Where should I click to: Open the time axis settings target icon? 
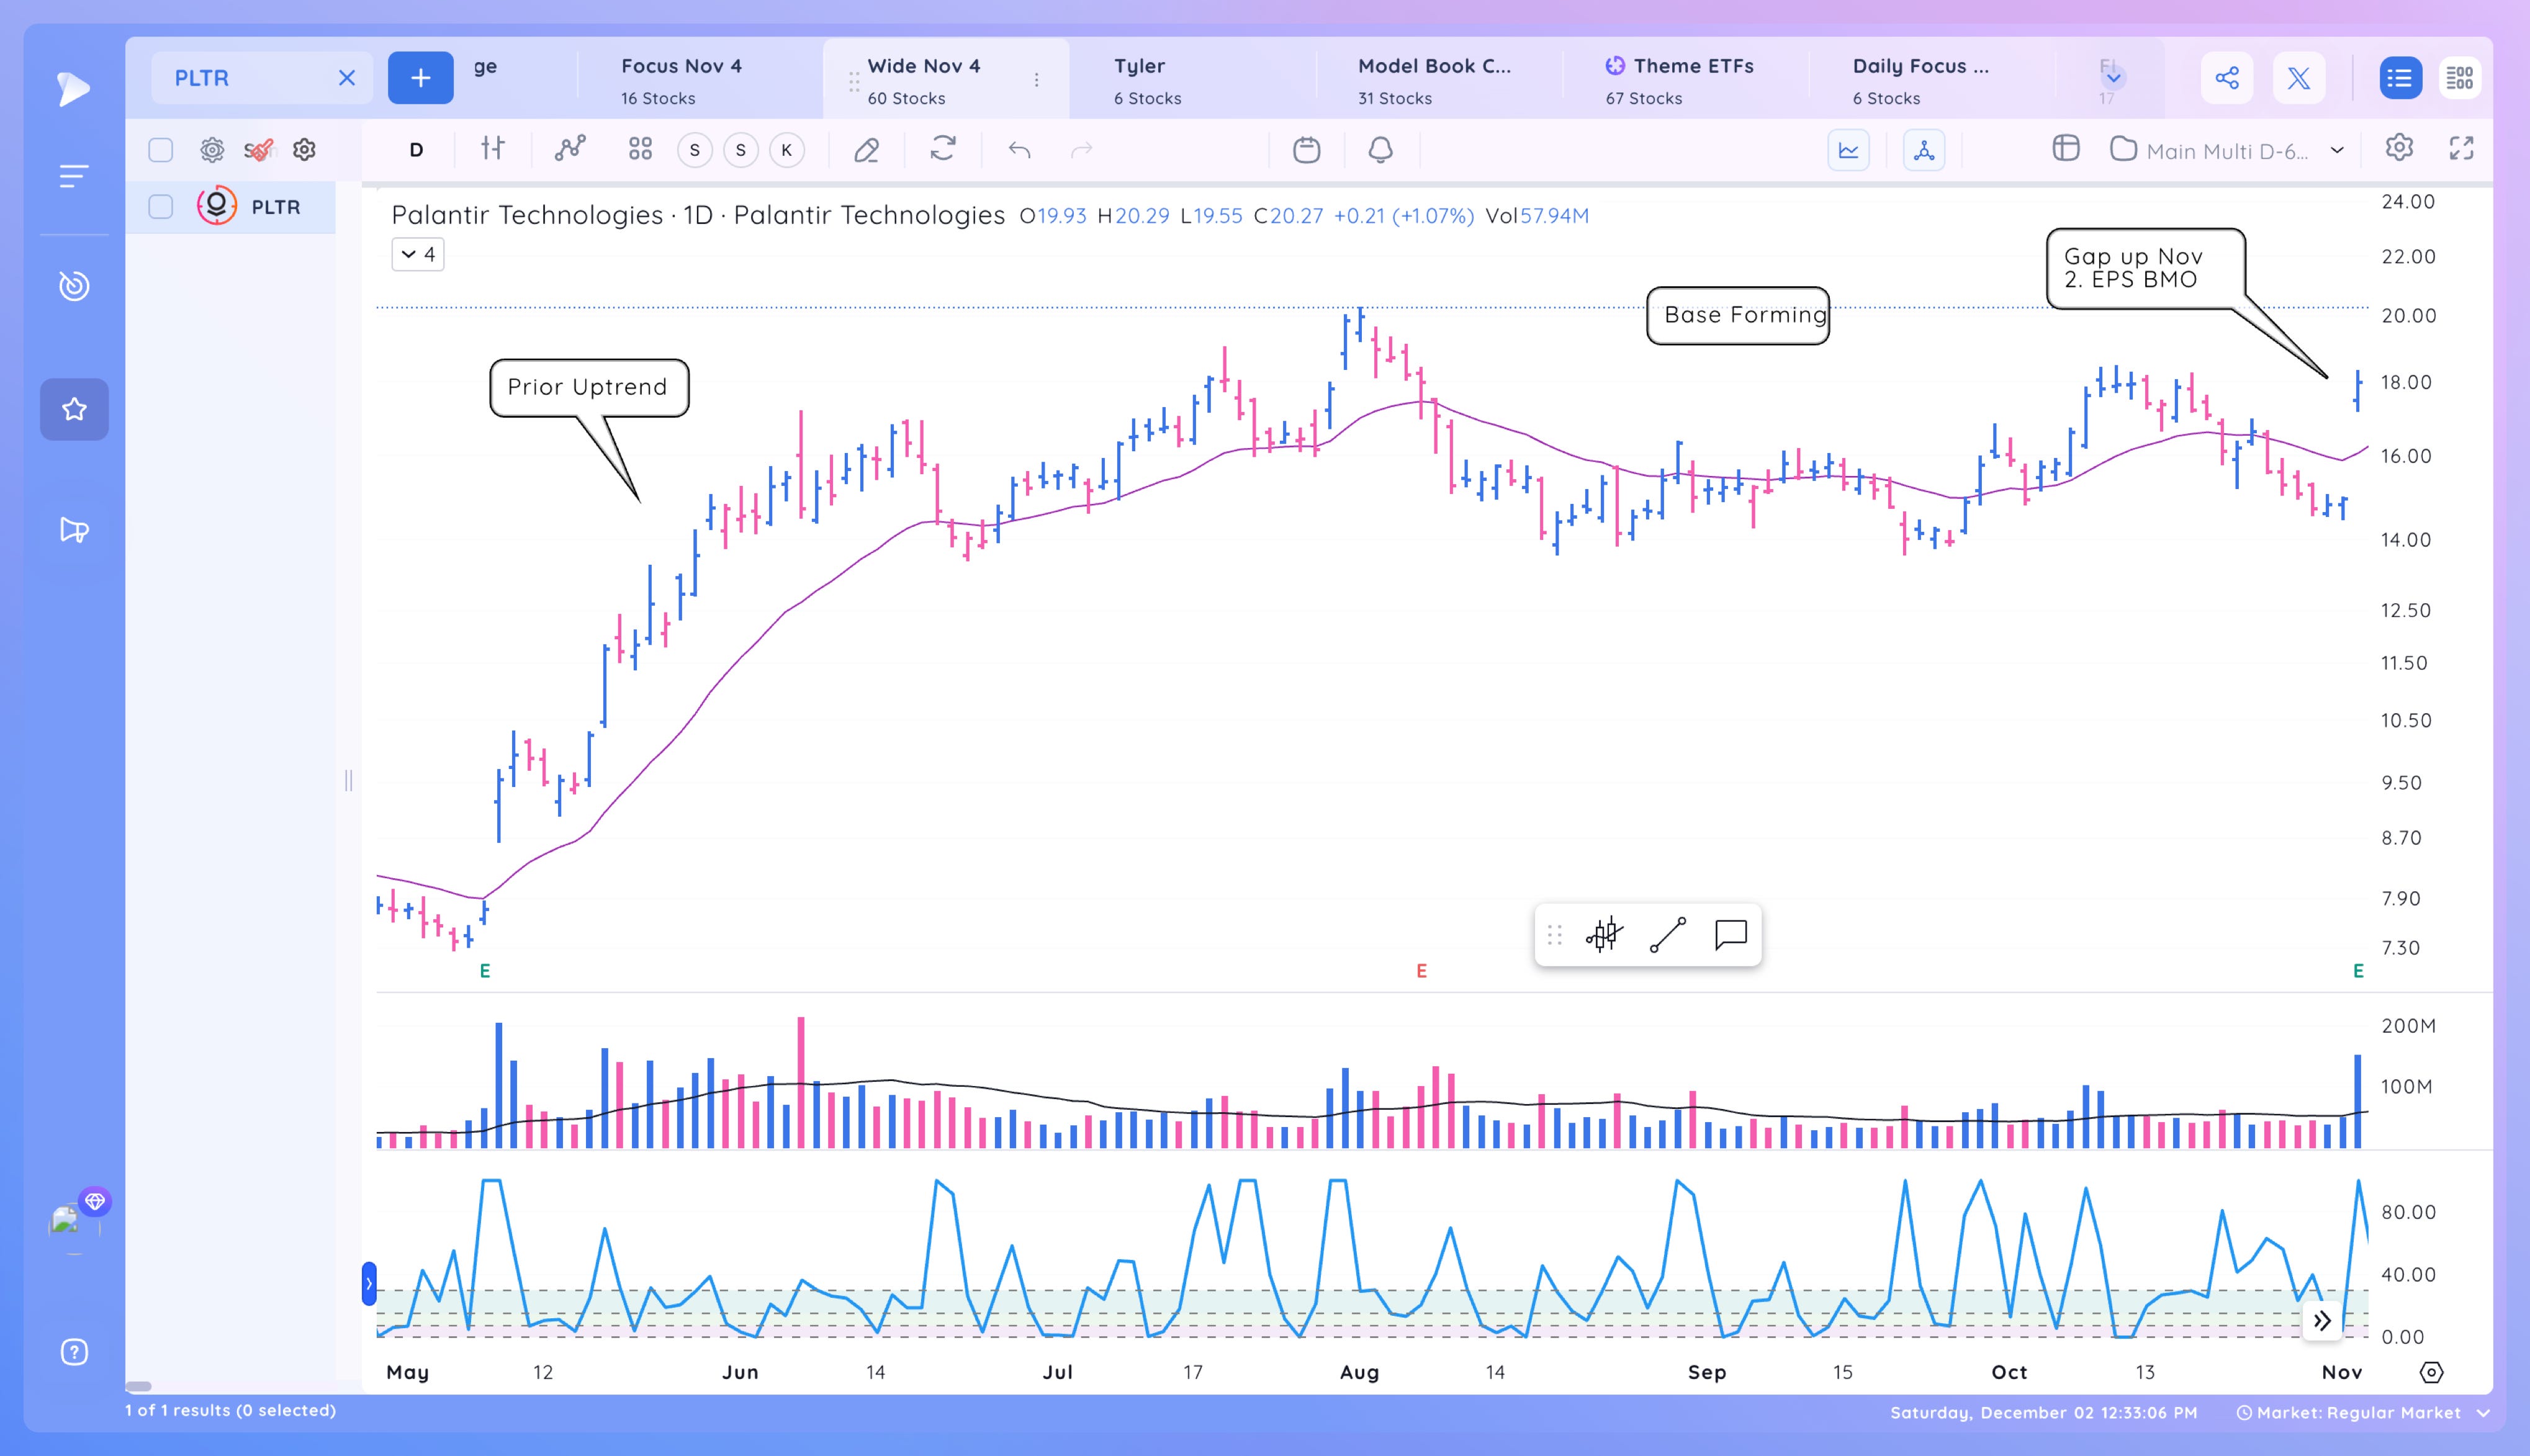pyautogui.click(x=2431, y=1372)
